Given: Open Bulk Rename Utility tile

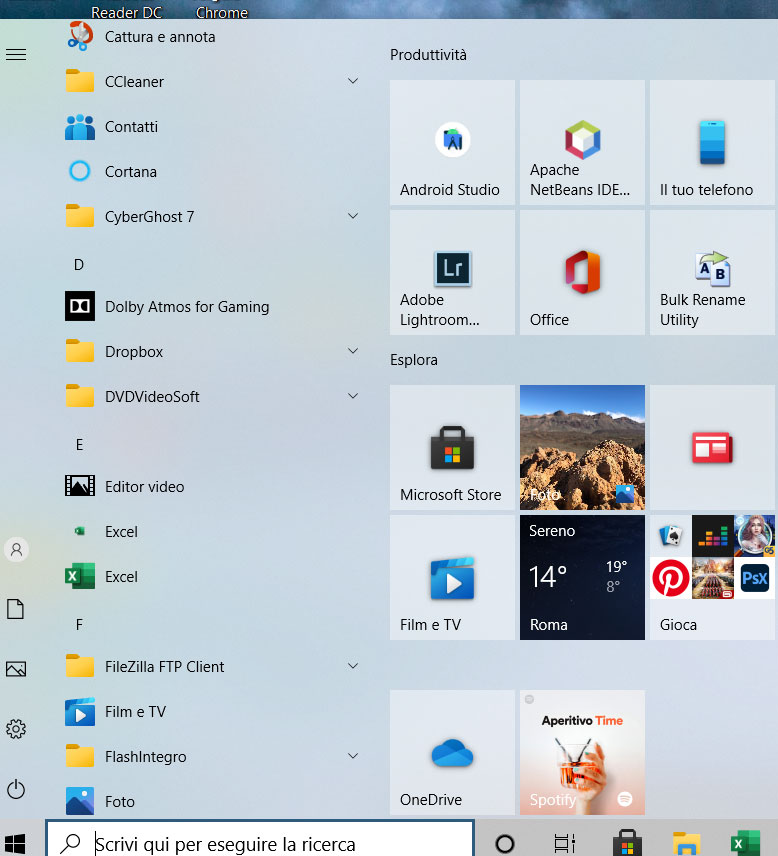Looking at the screenshot, I should point(712,272).
